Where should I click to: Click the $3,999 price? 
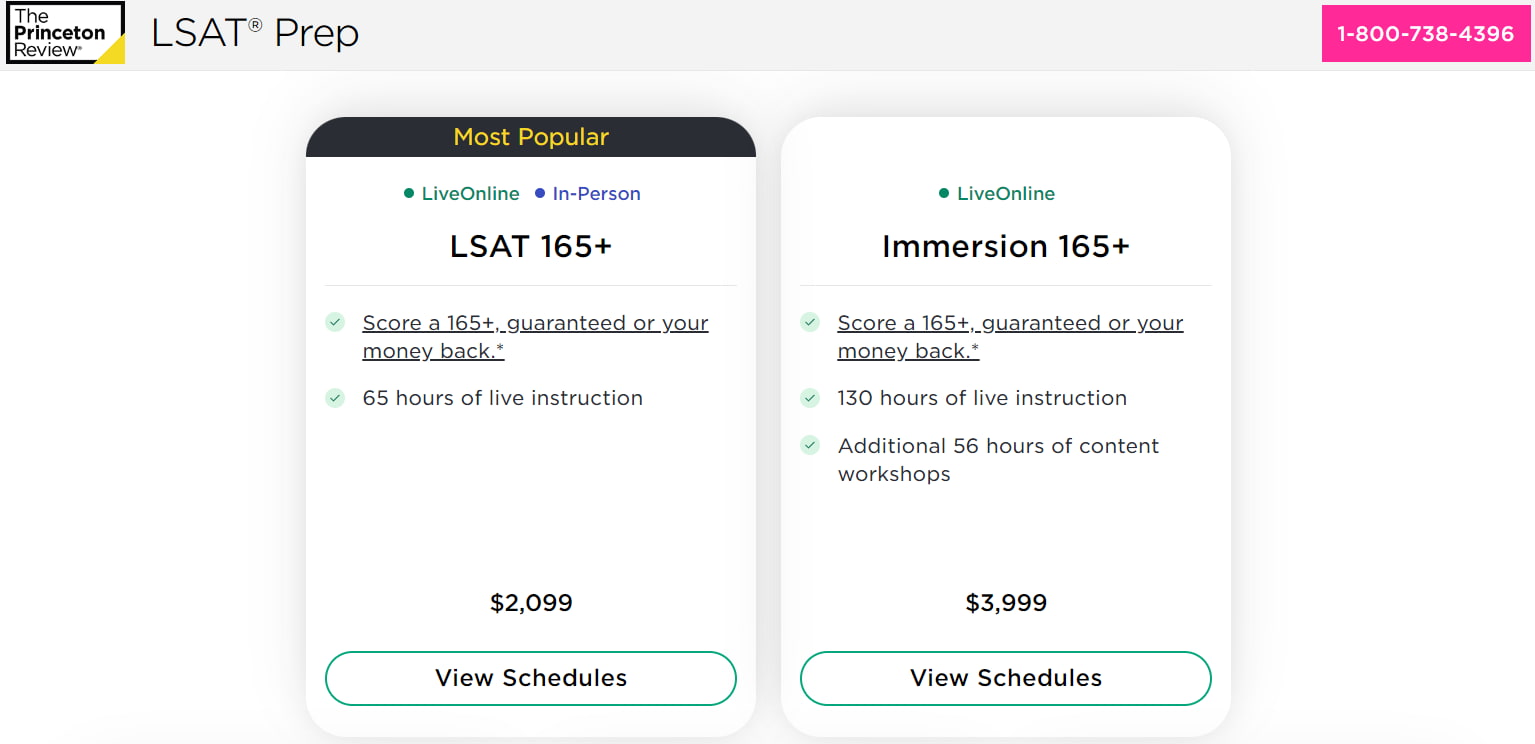coord(1006,603)
